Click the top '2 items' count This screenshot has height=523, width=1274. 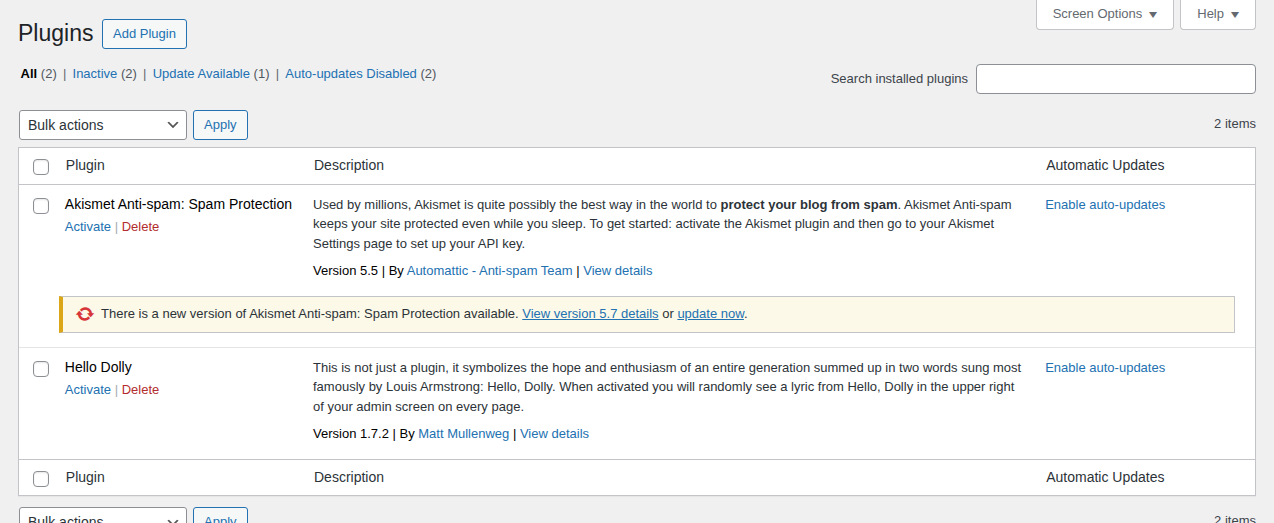point(1235,124)
